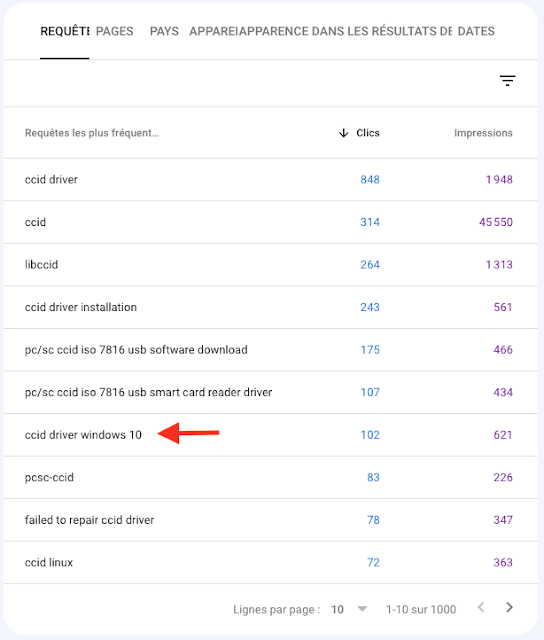The image size is (544, 640).
Task: Click the 'ccid driver windows 10' query row
Action: click(271, 435)
